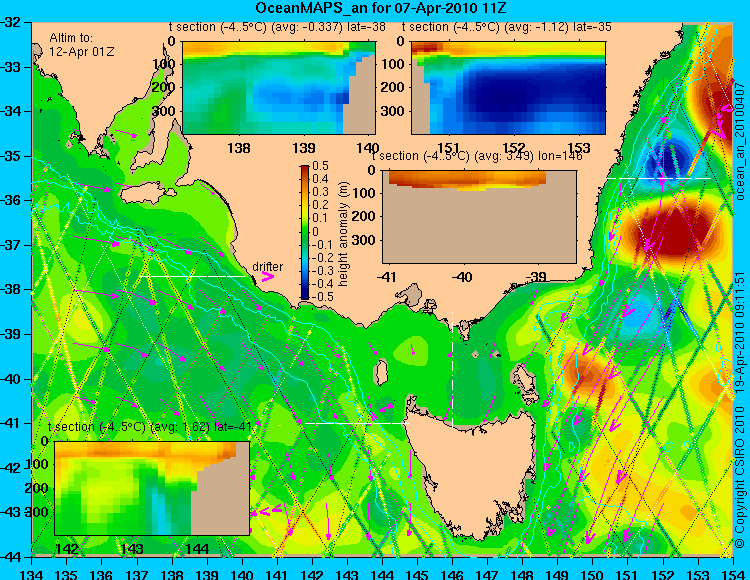Click the white section line west of Tasmania at 41S
Image resolution: width=750 pixels, height=580 pixels.
point(357,423)
